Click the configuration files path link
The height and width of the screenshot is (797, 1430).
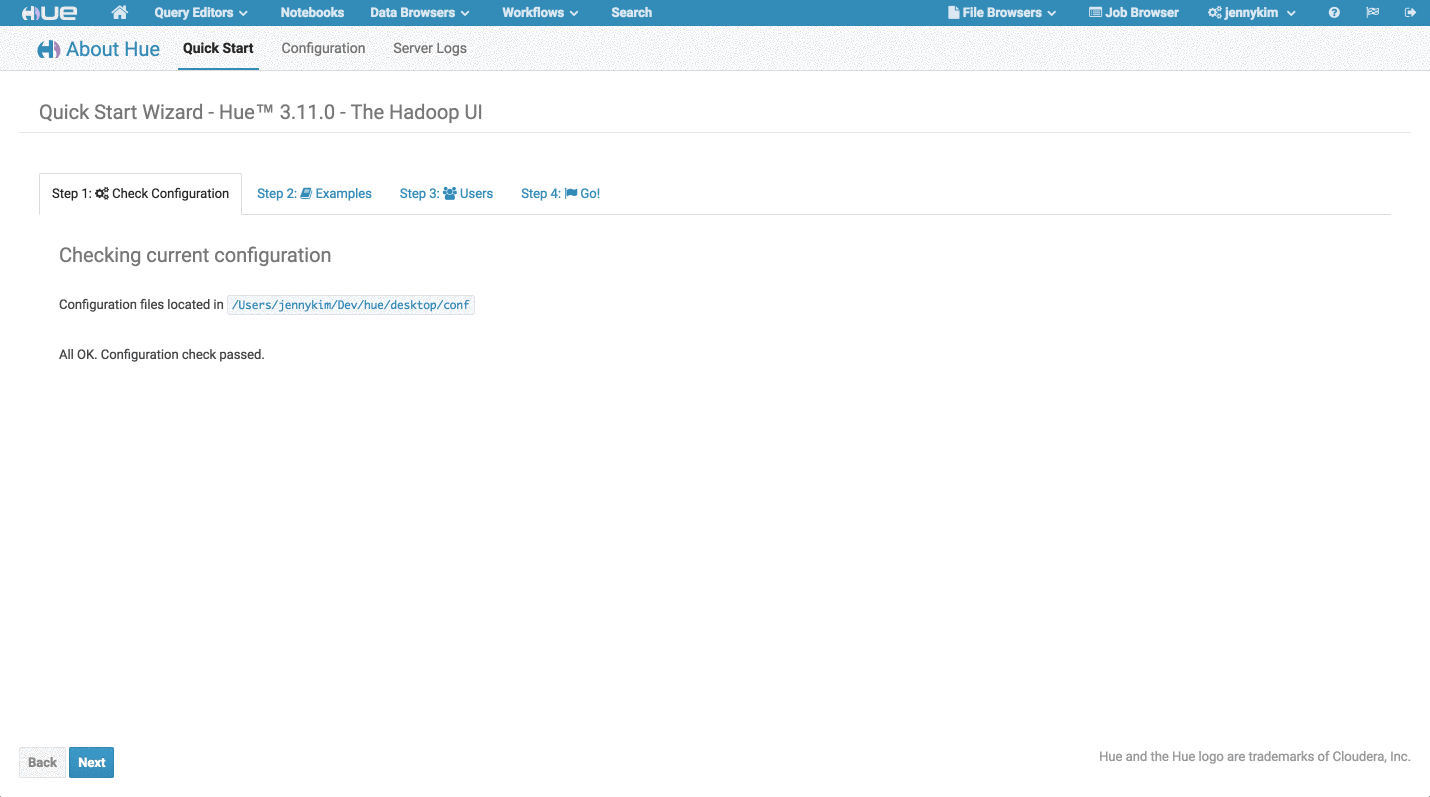pos(350,304)
